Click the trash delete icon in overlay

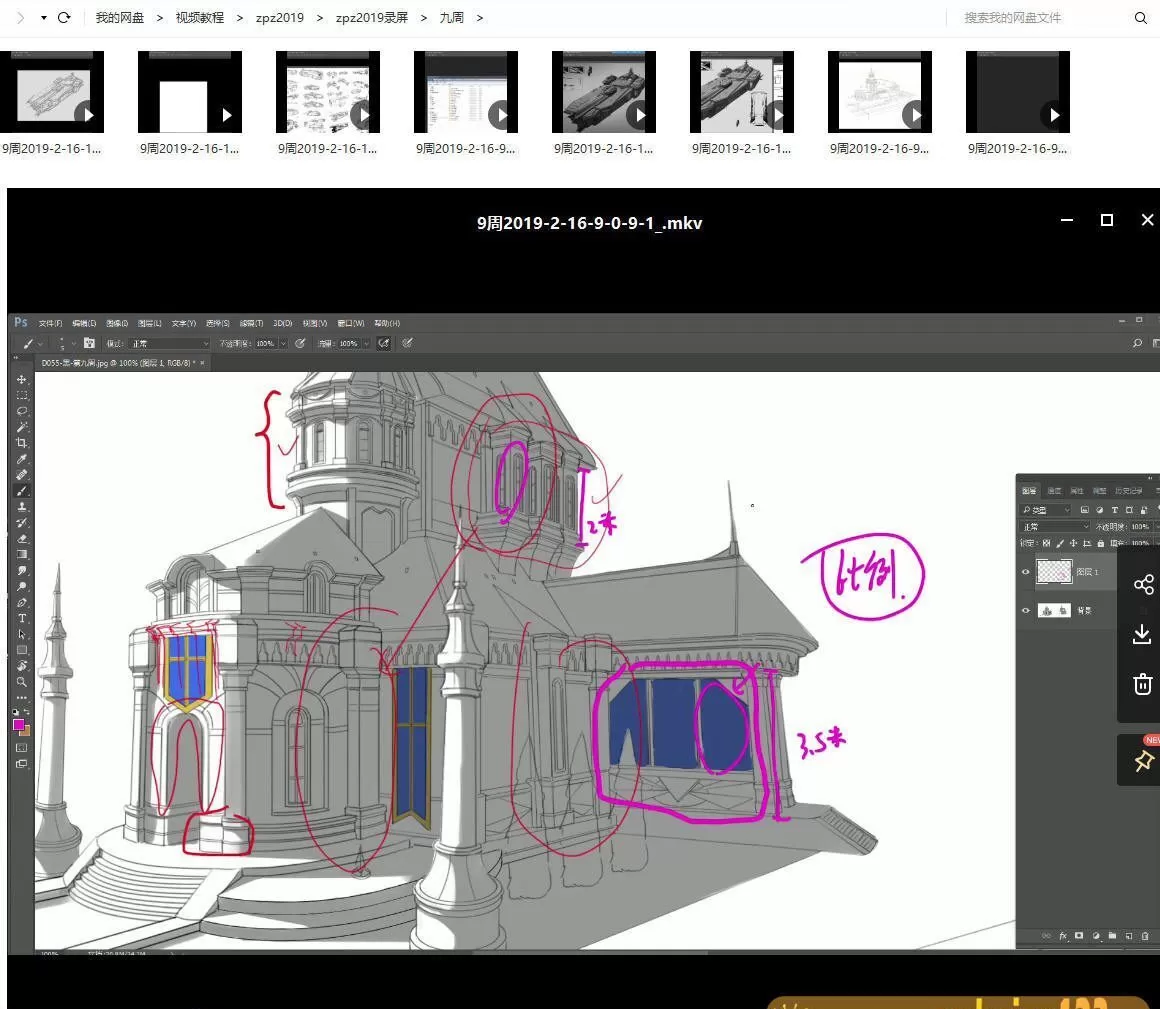tap(1142, 684)
